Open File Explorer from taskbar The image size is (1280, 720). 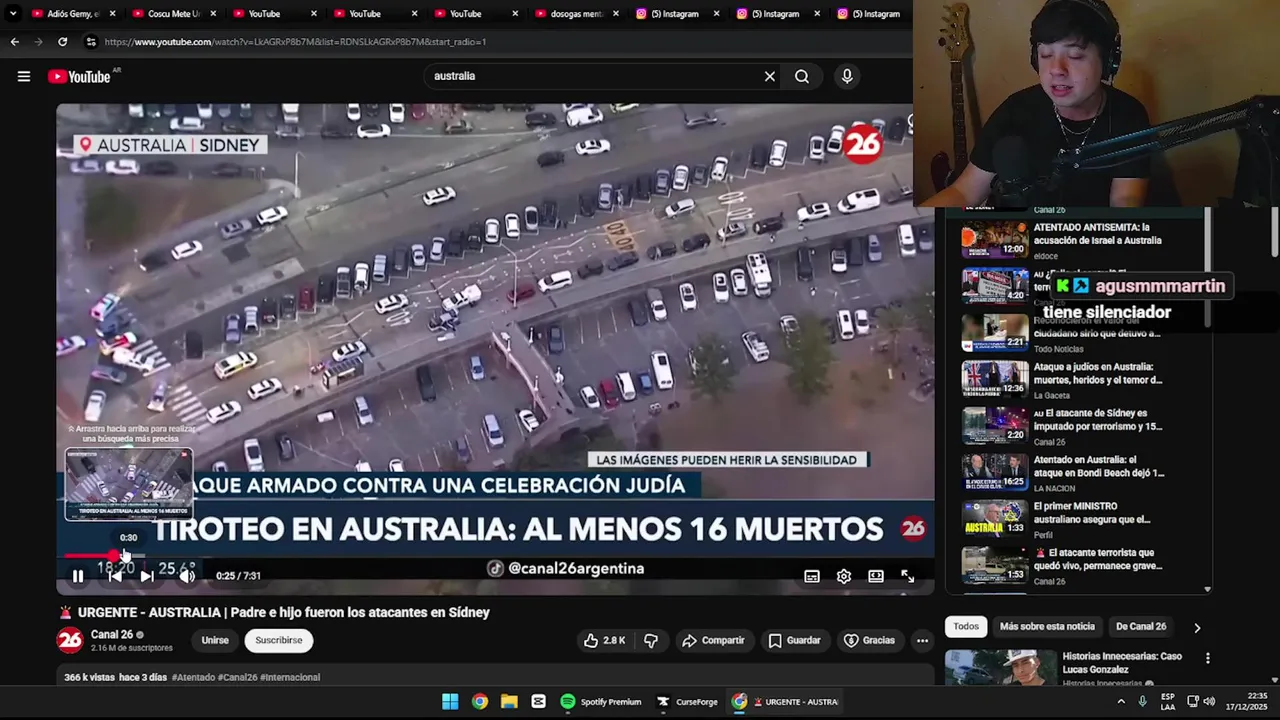509,702
